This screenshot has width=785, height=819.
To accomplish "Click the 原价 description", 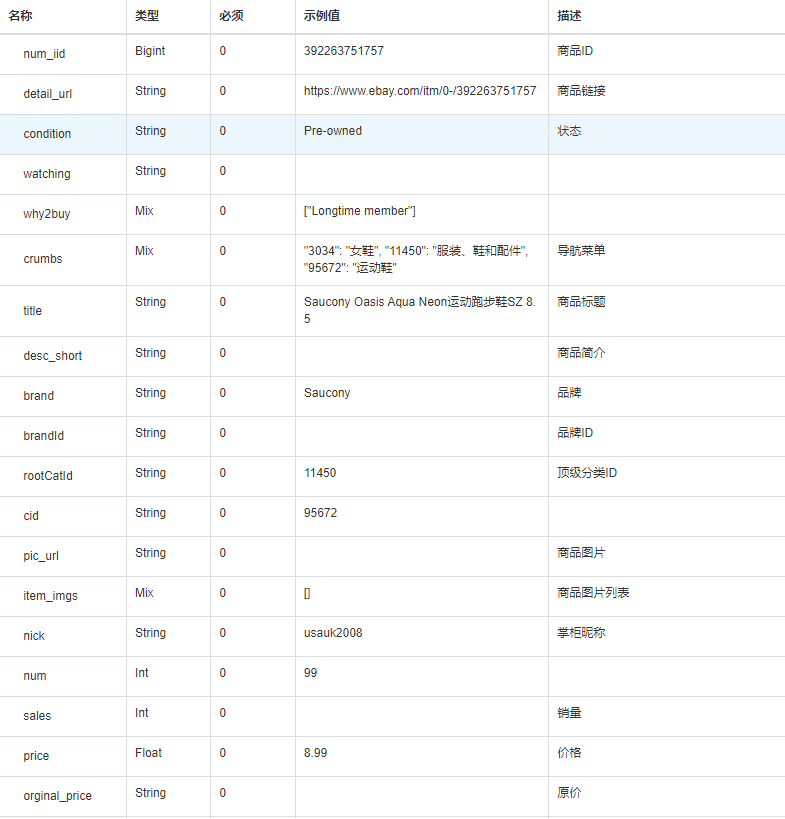I will pos(569,793).
